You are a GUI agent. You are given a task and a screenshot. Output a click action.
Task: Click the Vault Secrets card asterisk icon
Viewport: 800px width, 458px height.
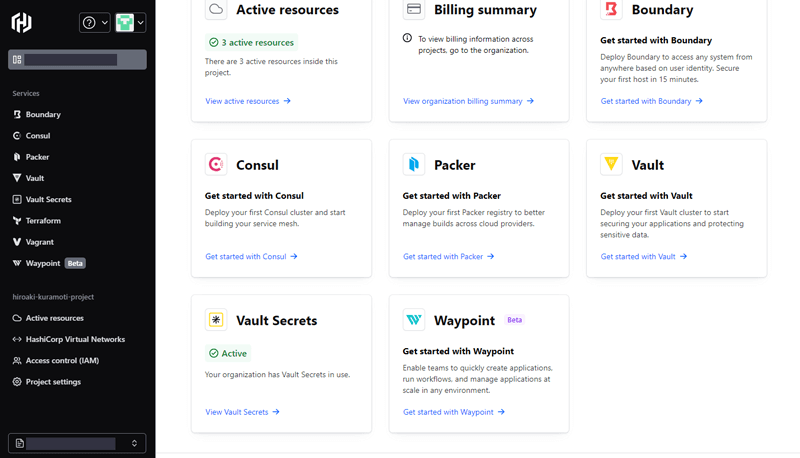click(x=216, y=320)
